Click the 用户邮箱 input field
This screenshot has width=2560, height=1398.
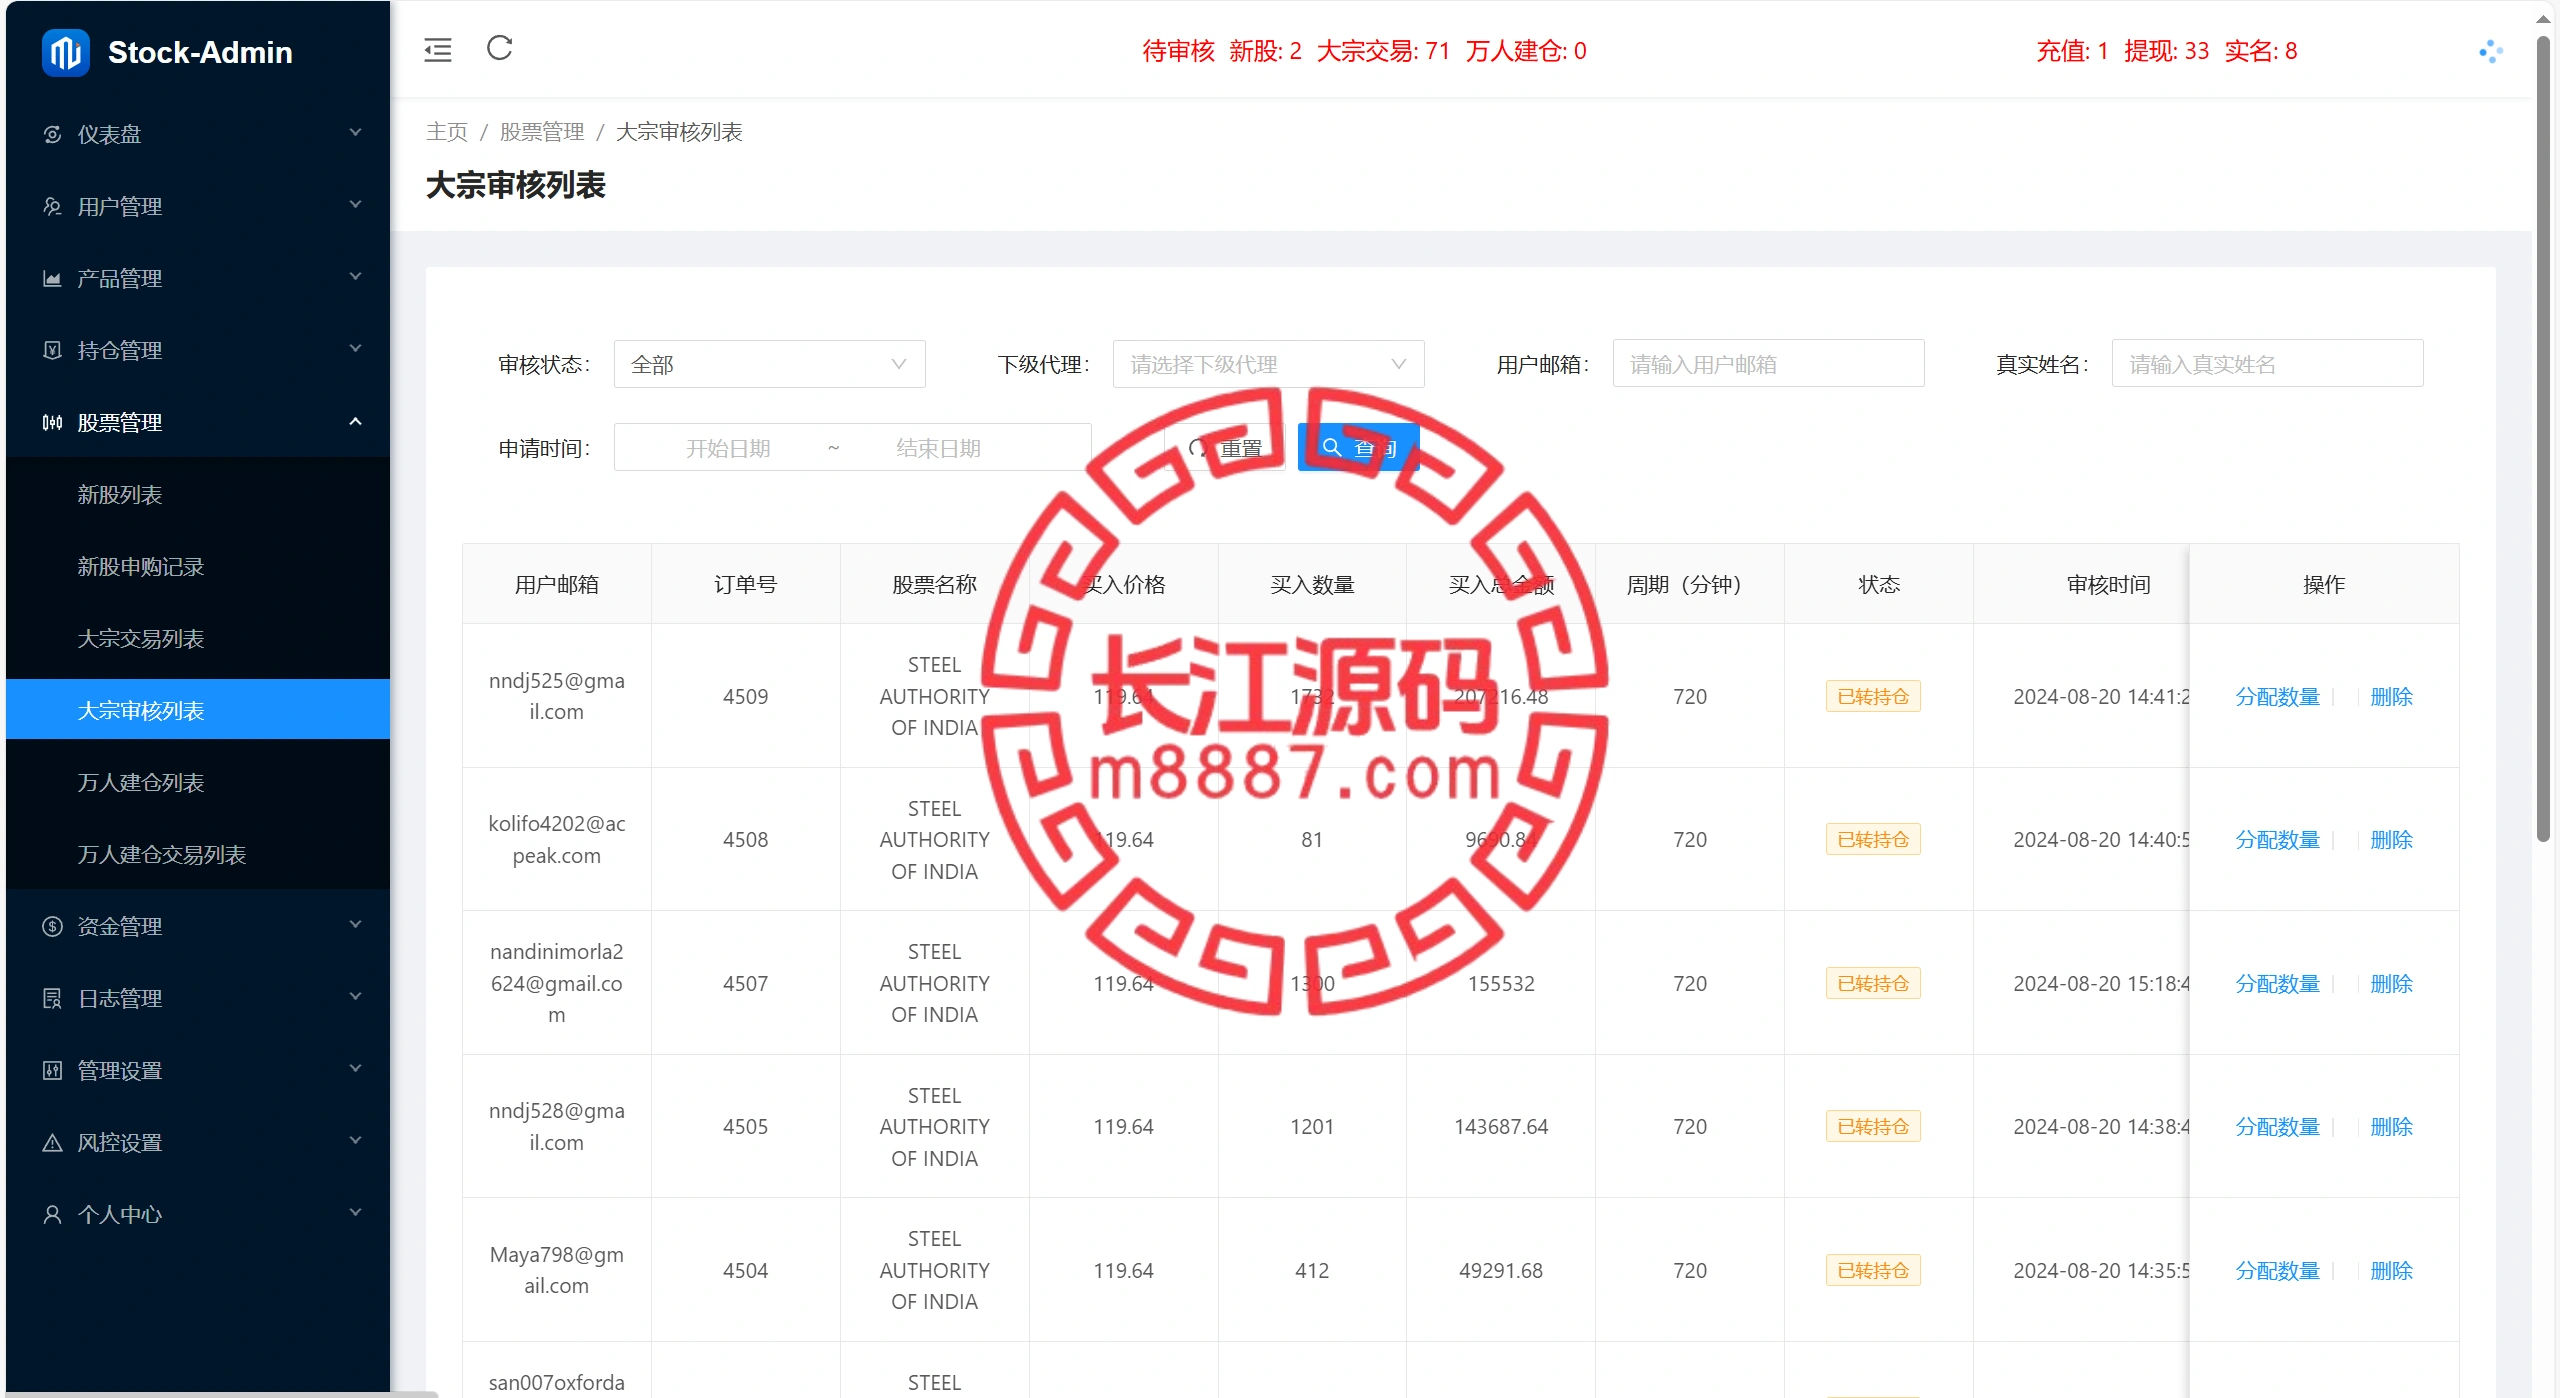(1767, 364)
